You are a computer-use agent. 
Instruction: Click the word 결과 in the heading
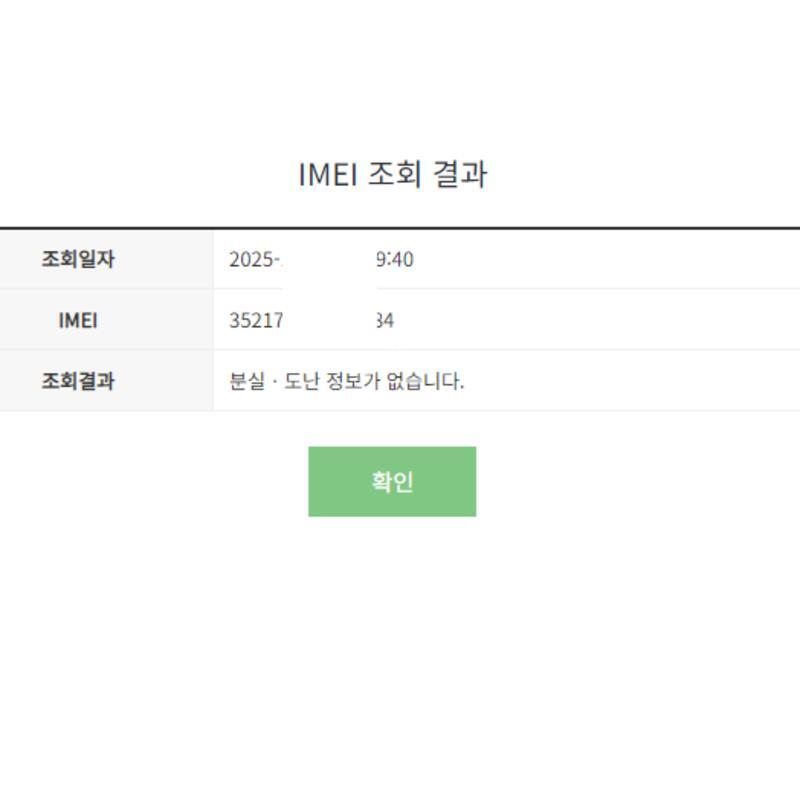460,174
